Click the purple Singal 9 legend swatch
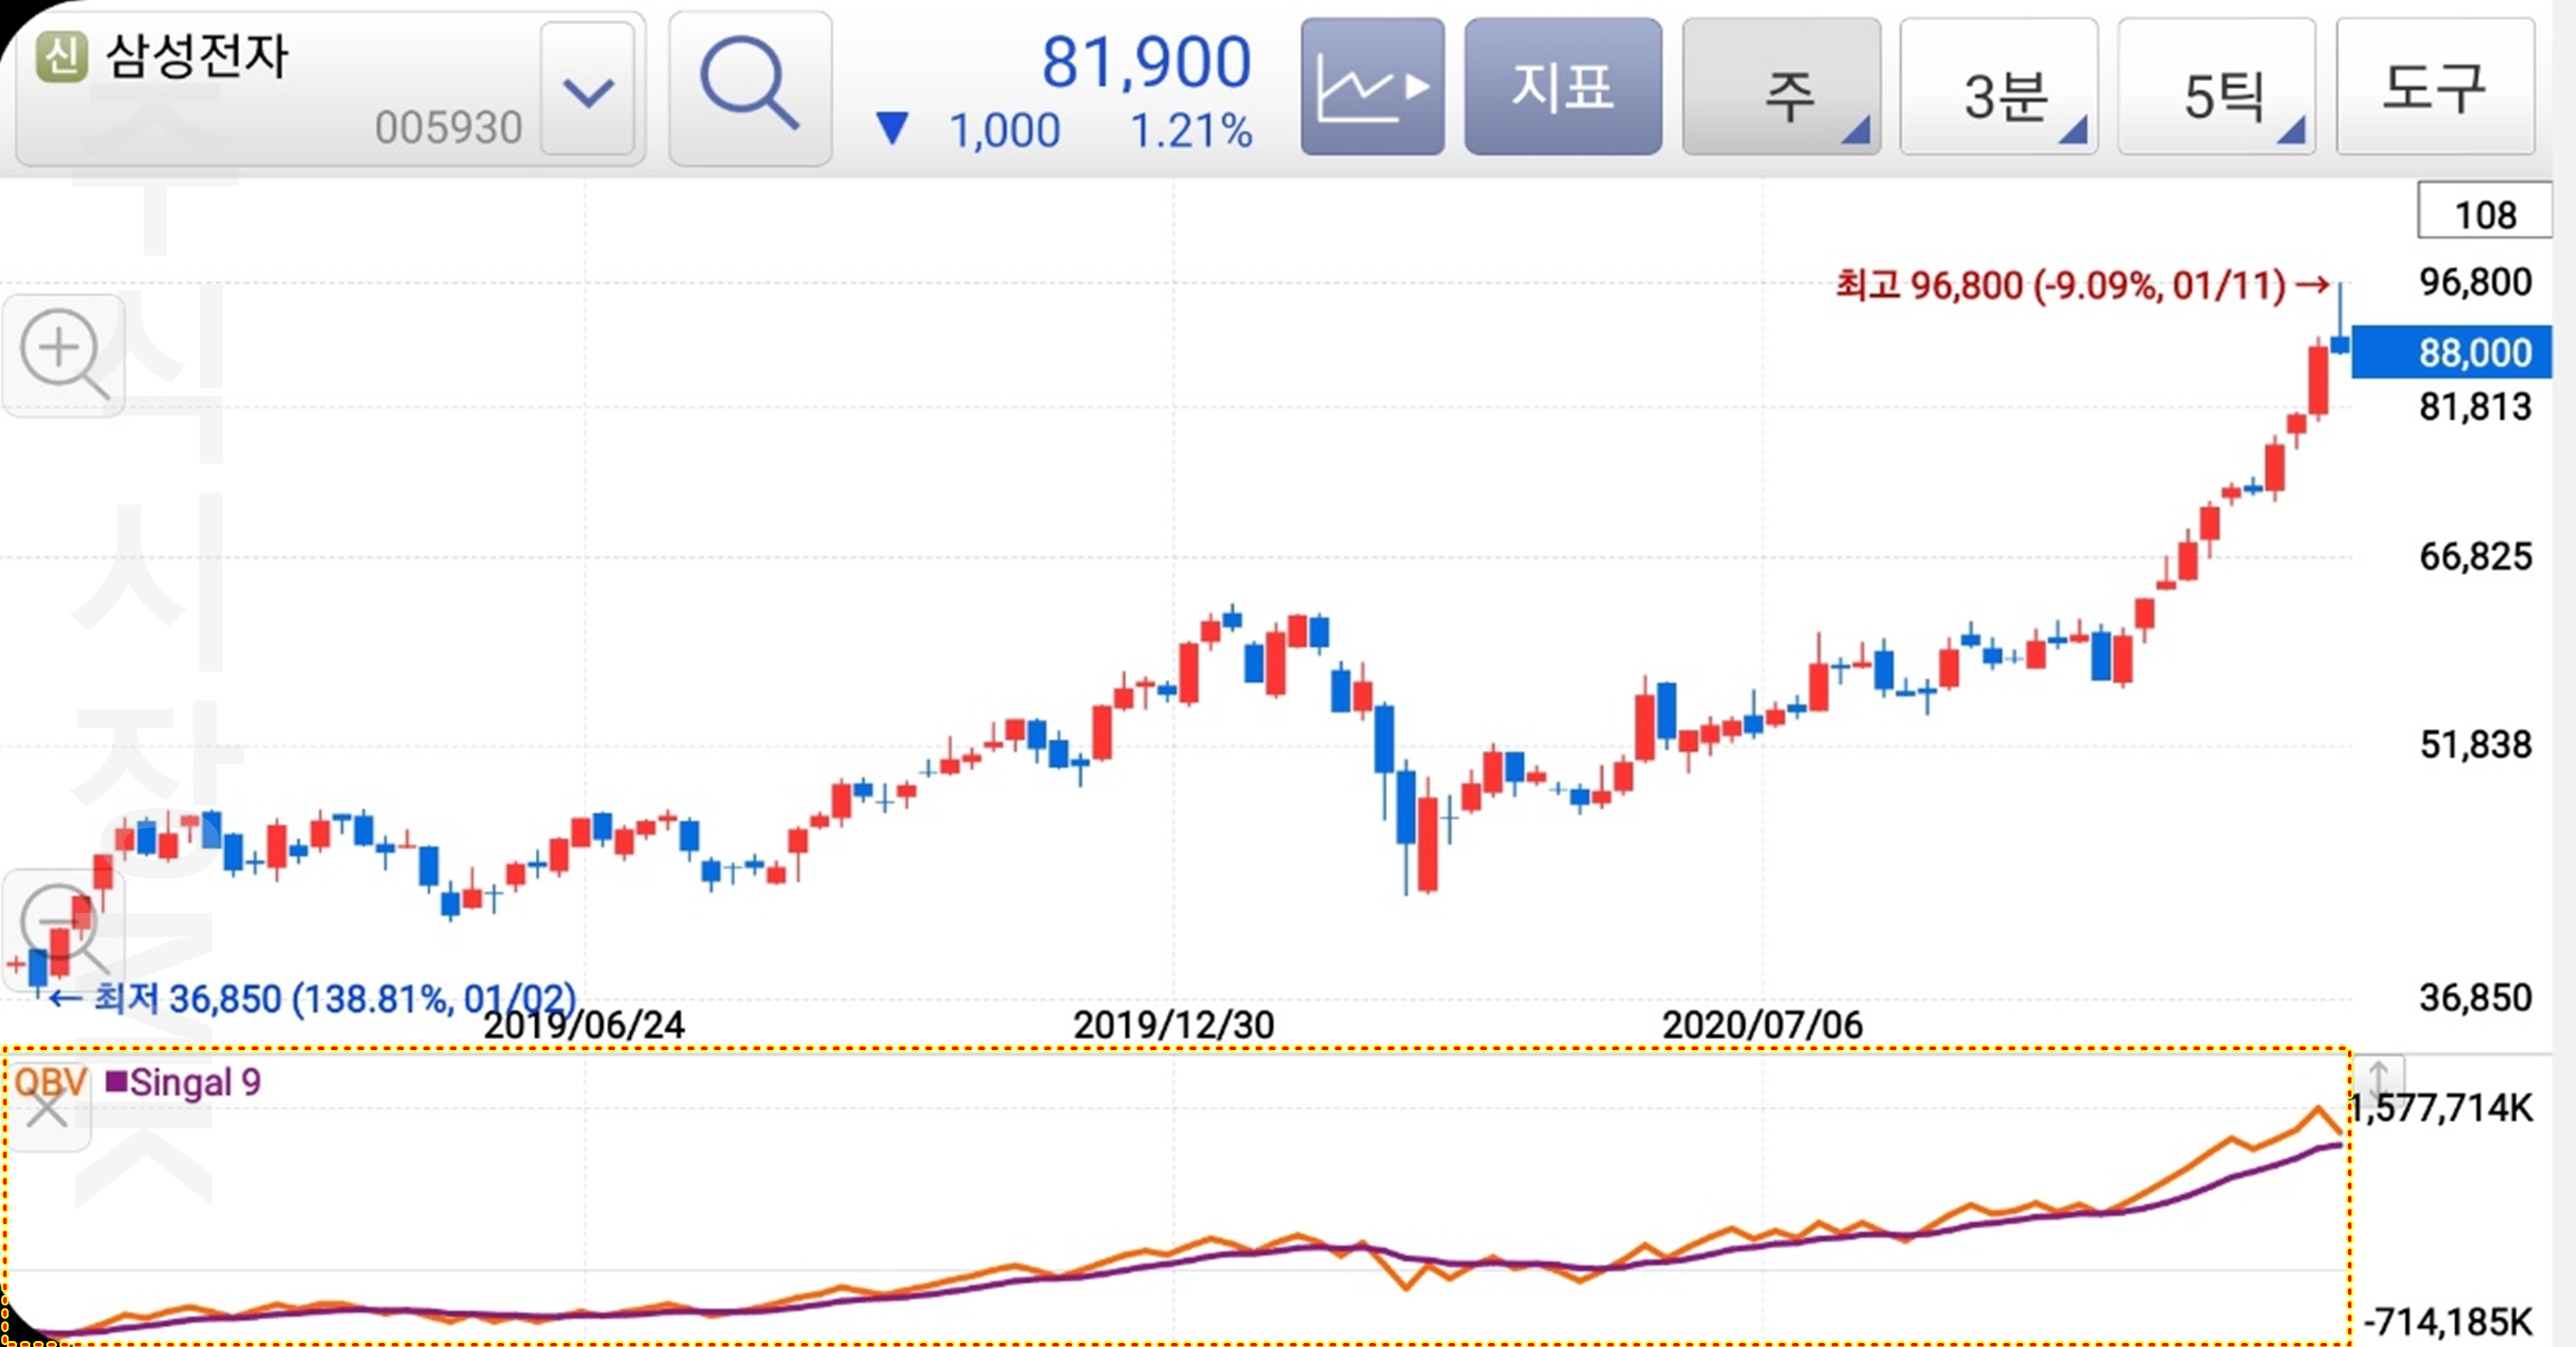This screenshot has width=2576, height=1347. click(116, 1082)
